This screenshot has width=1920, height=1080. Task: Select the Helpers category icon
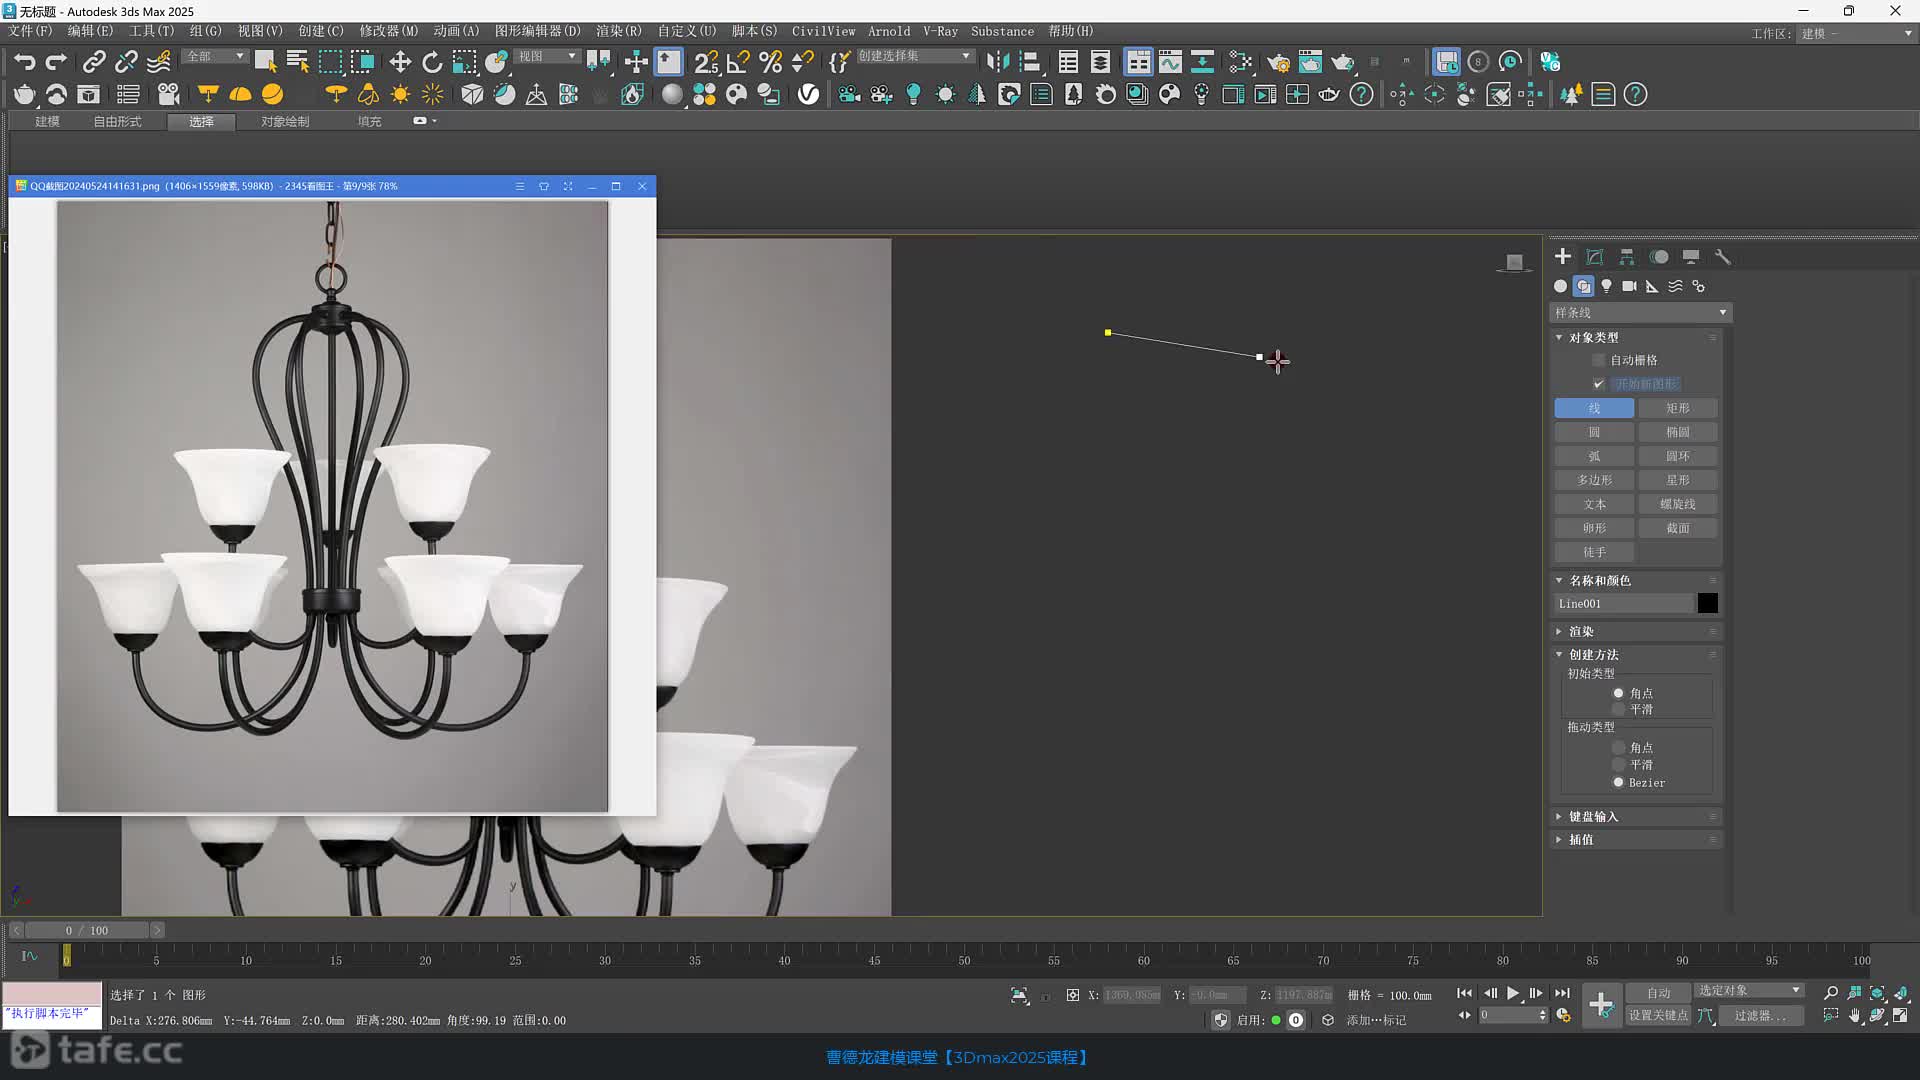1652,286
